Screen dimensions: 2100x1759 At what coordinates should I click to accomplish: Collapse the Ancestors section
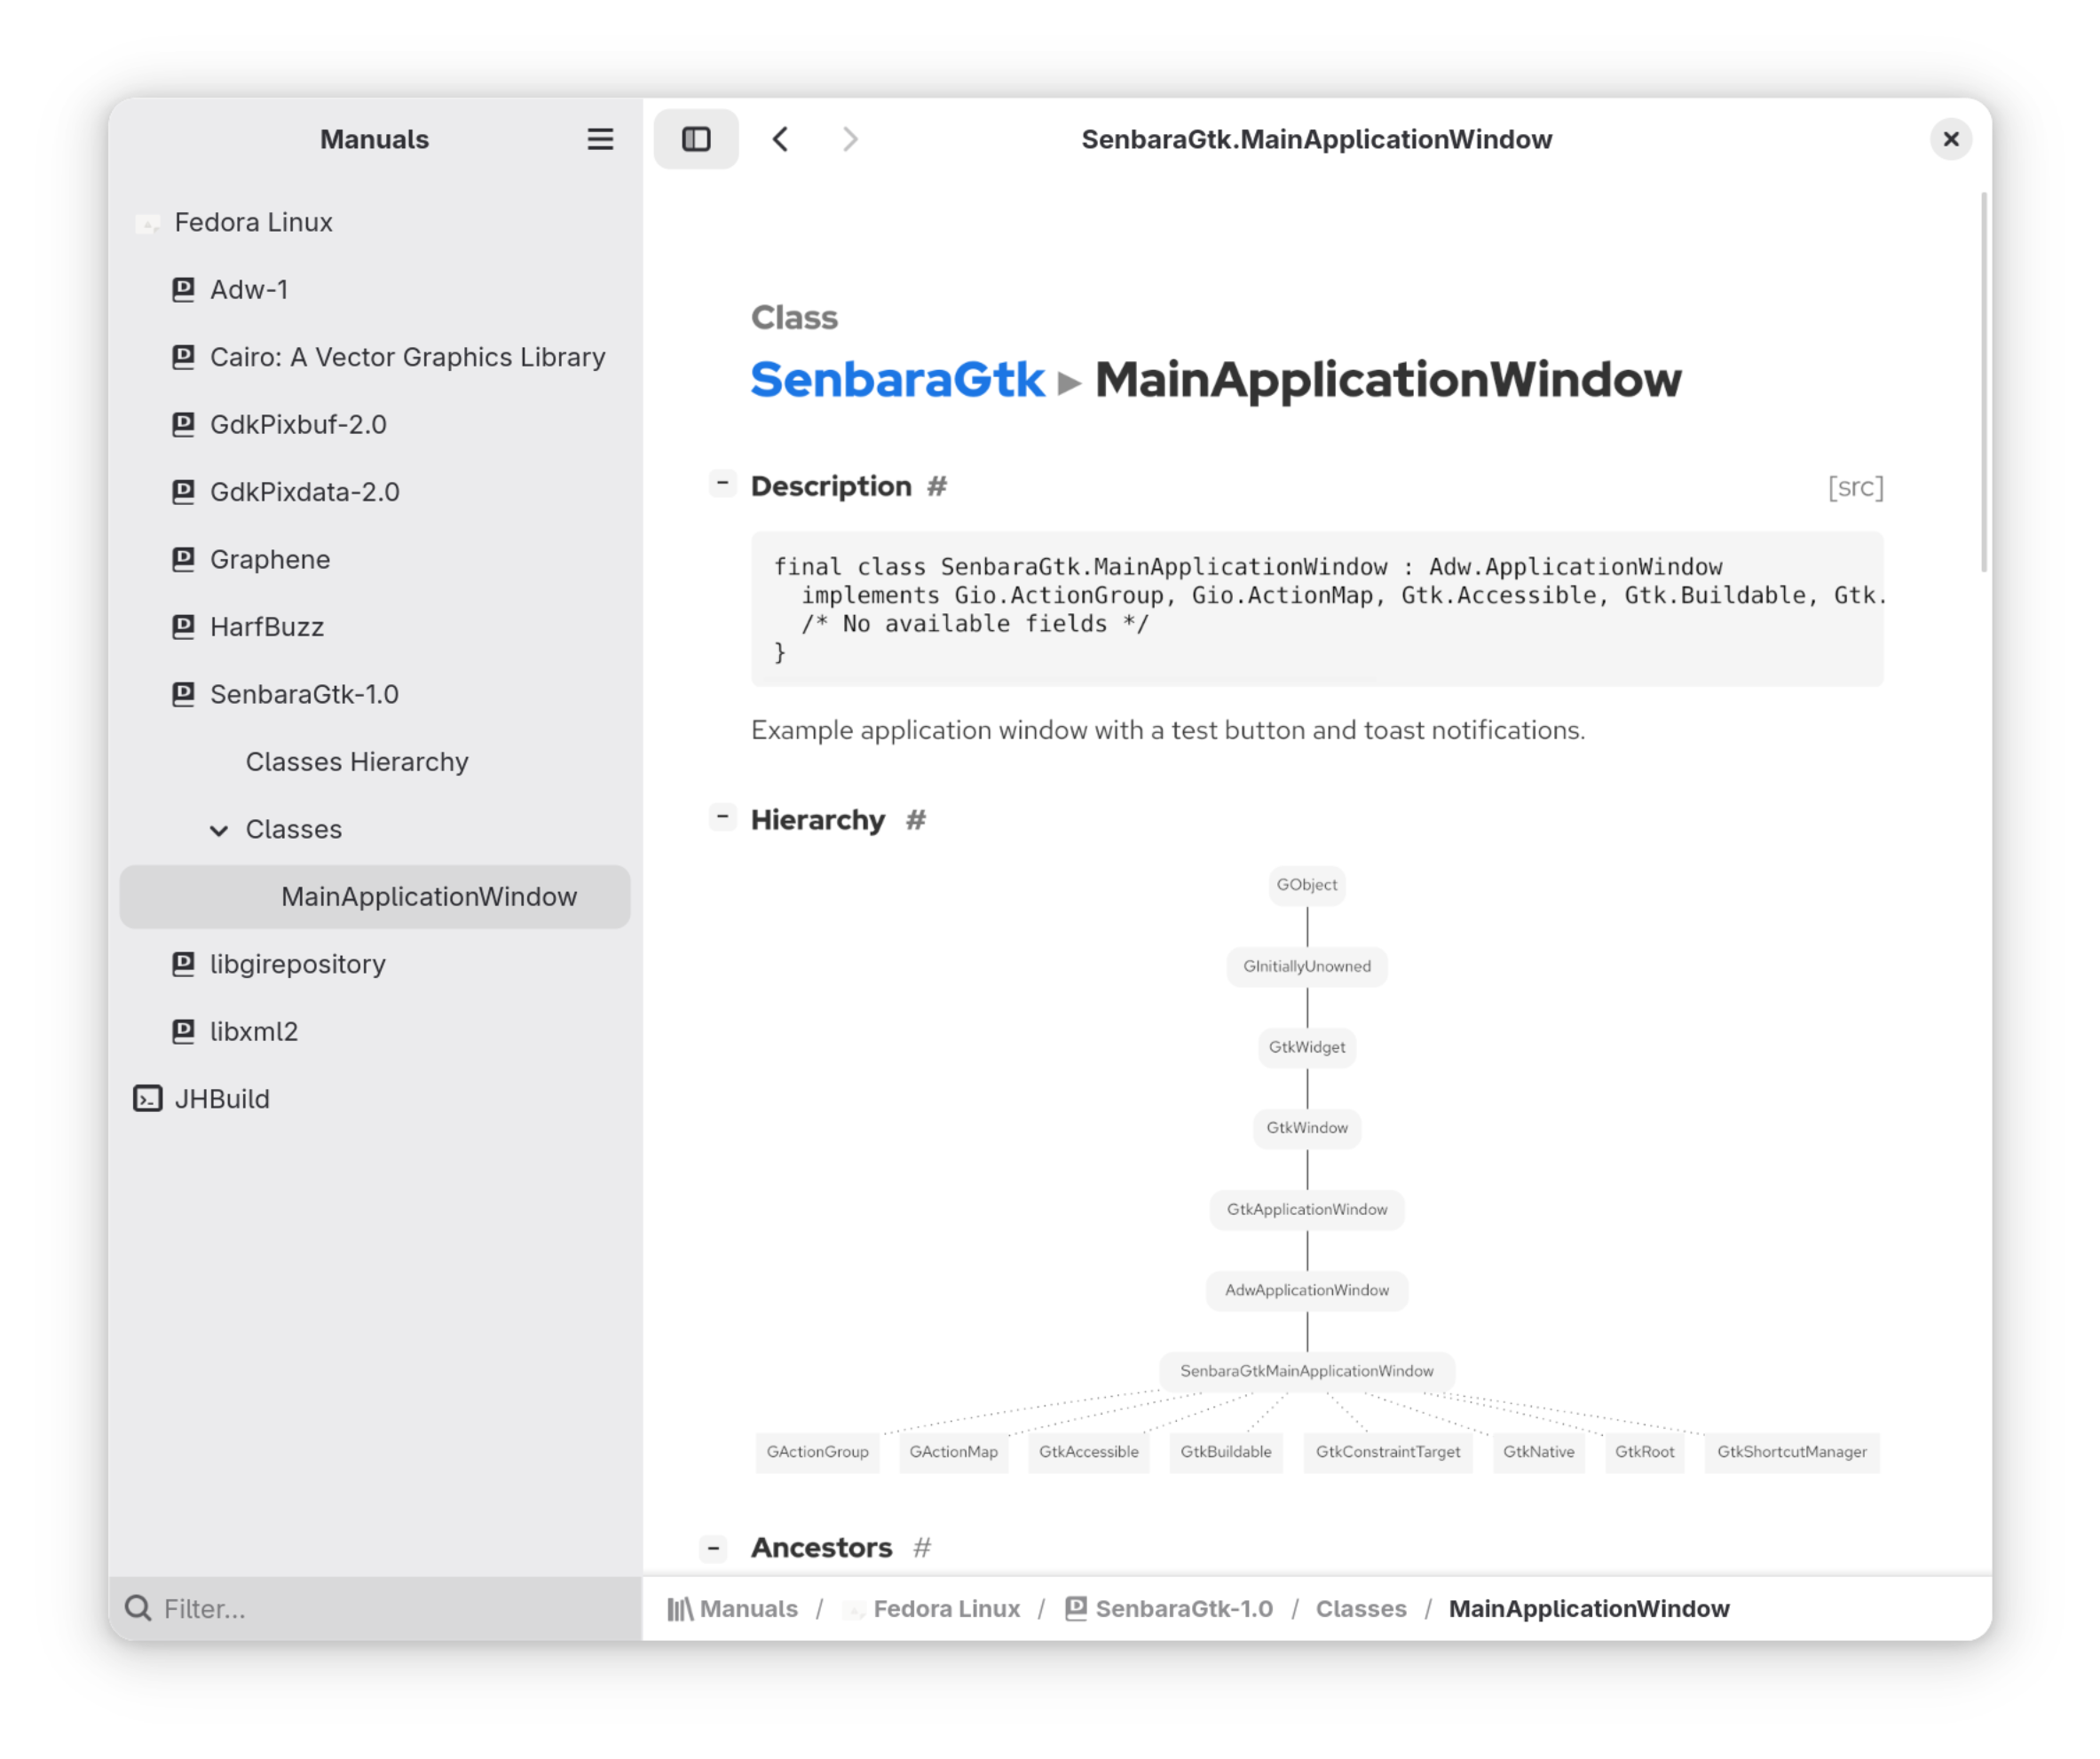click(x=713, y=1549)
